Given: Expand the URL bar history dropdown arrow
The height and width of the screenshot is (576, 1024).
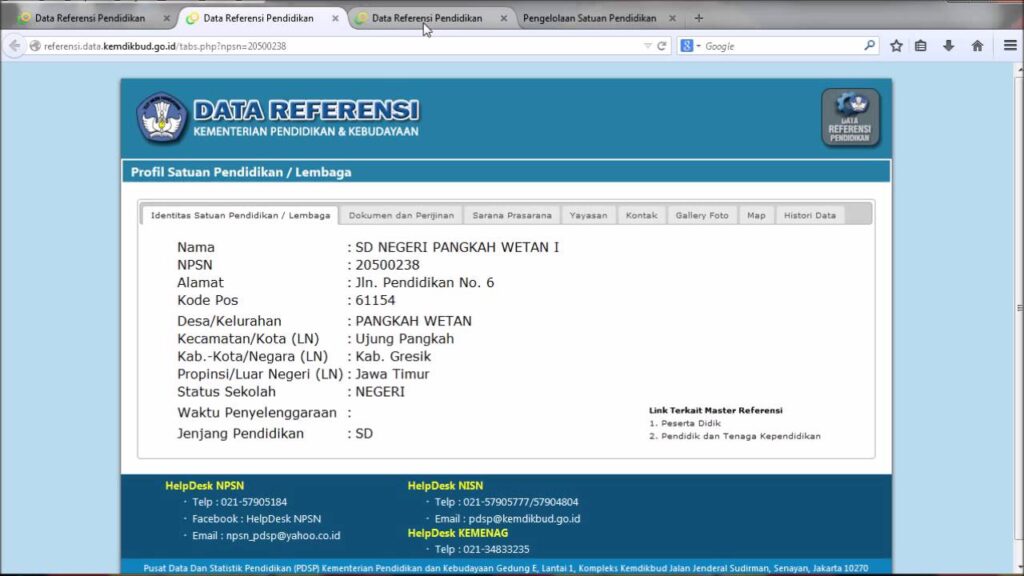Looking at the screenshot, I should [x=647, y=46].
